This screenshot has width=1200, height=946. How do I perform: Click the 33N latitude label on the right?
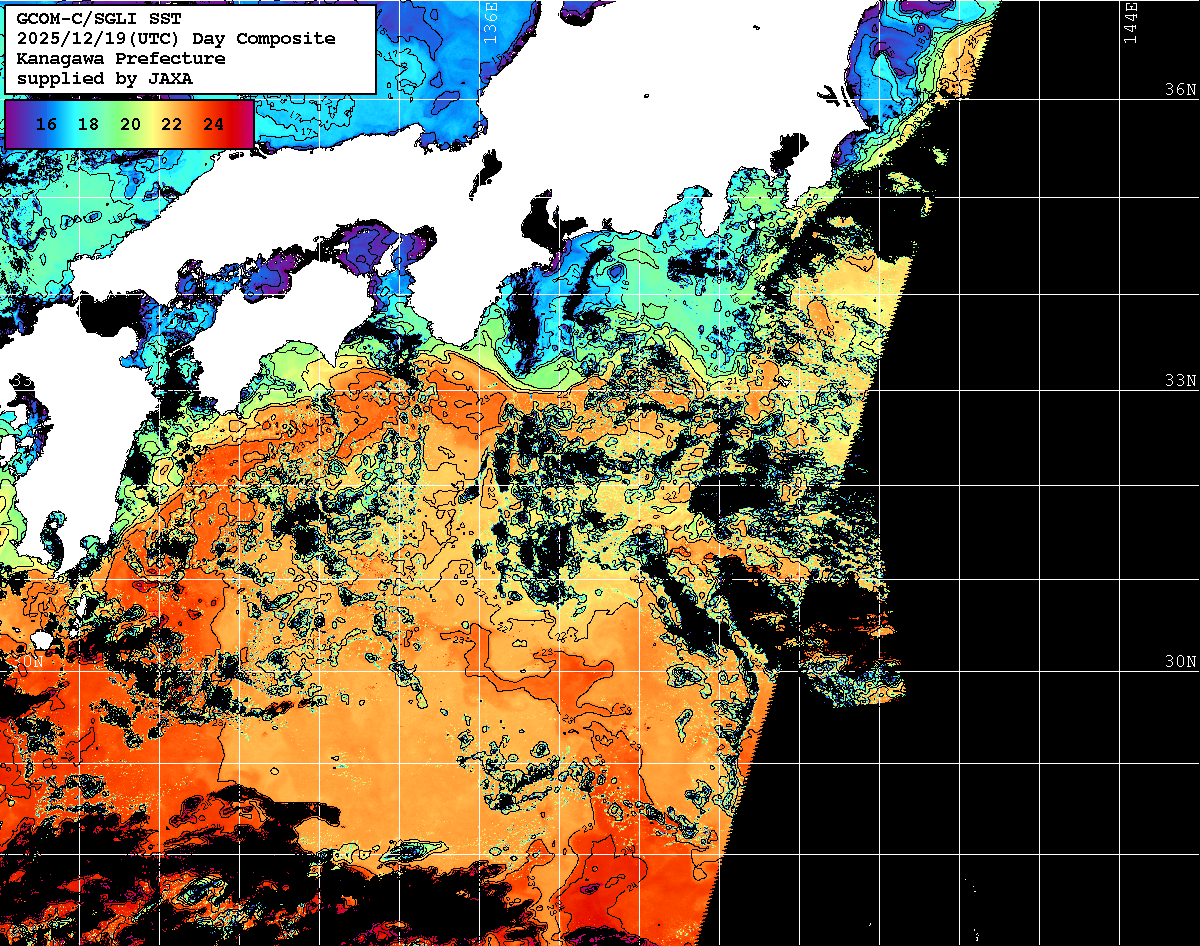1179,381
